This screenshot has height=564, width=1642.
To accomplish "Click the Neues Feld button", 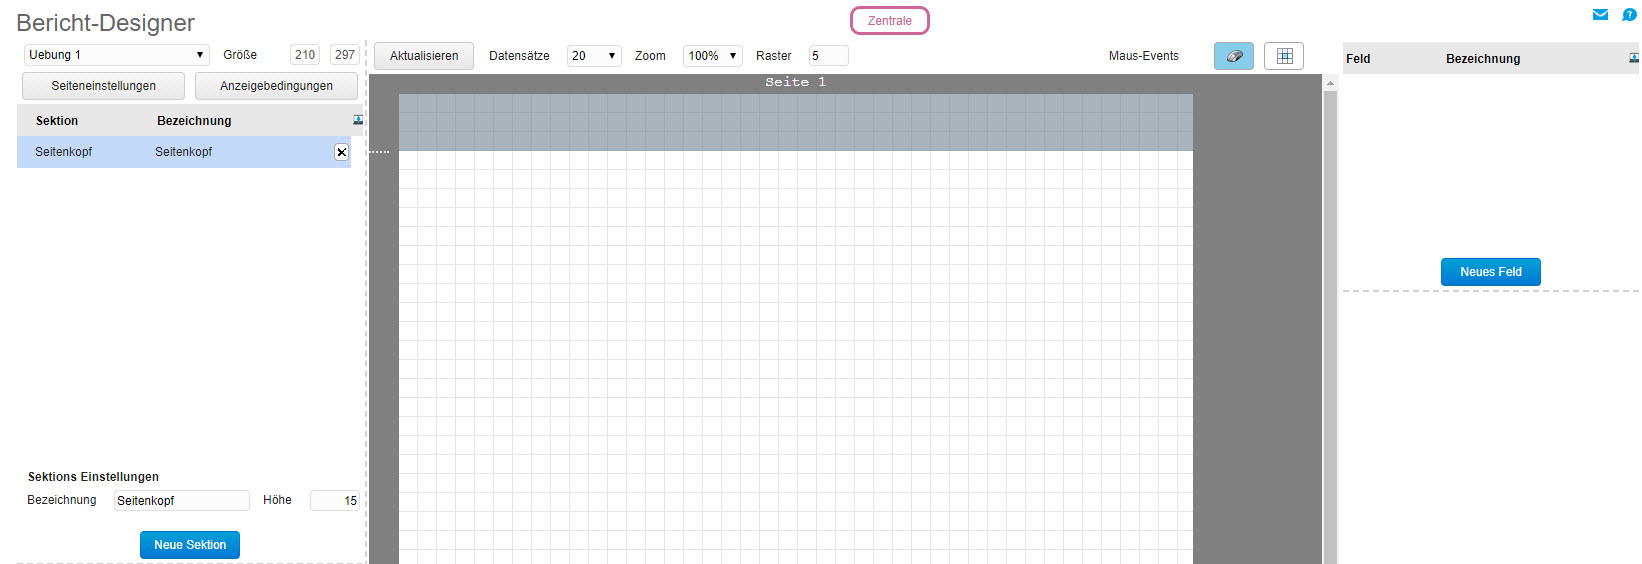I will 1490,272.
